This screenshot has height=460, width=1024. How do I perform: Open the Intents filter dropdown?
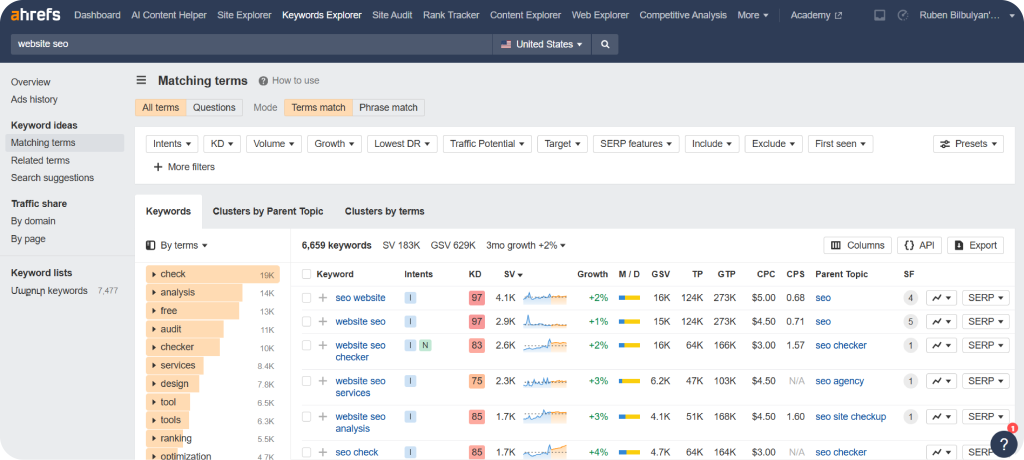point(172,144)
